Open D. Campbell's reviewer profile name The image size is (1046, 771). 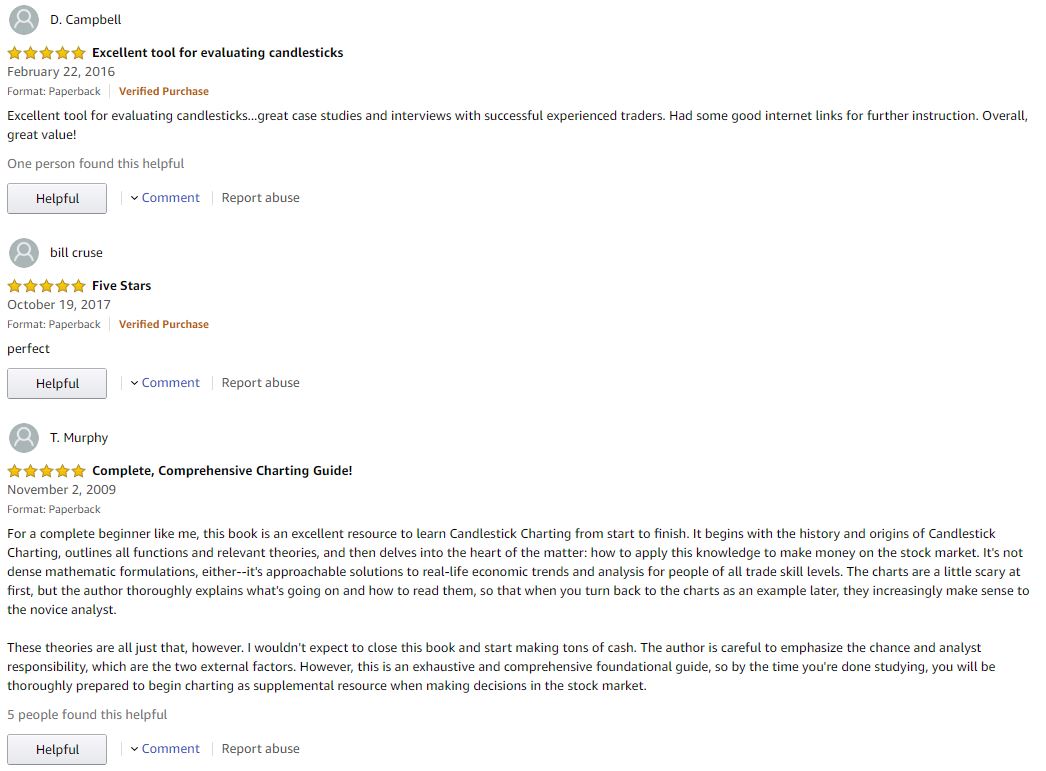(85, 20)
